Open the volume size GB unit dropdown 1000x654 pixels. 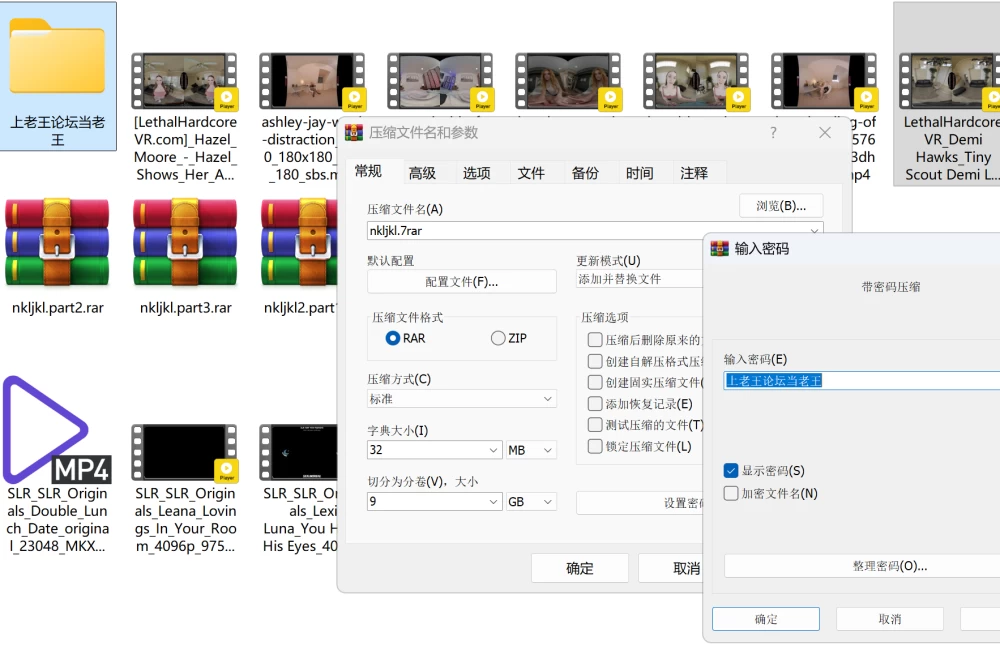coord(531,502)
